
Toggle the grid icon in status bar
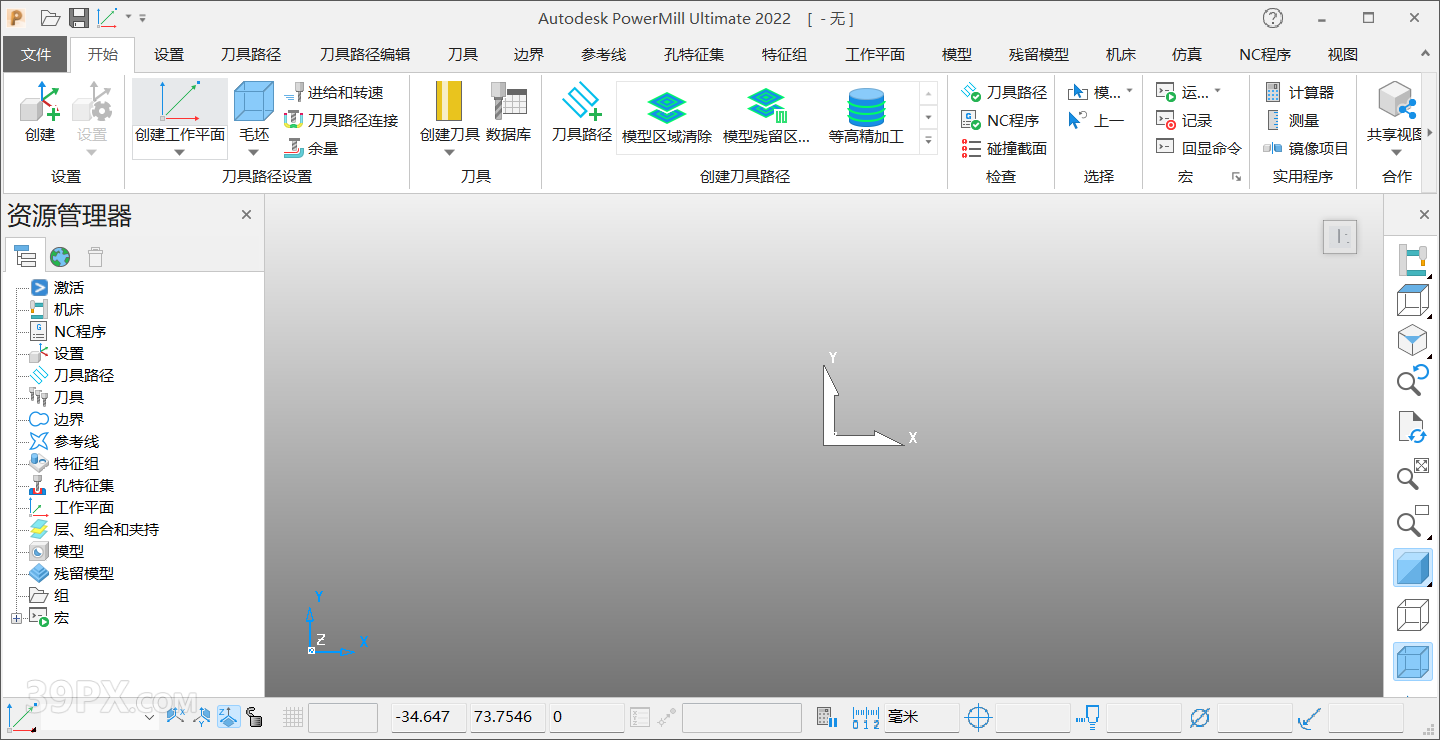[293, 716]
